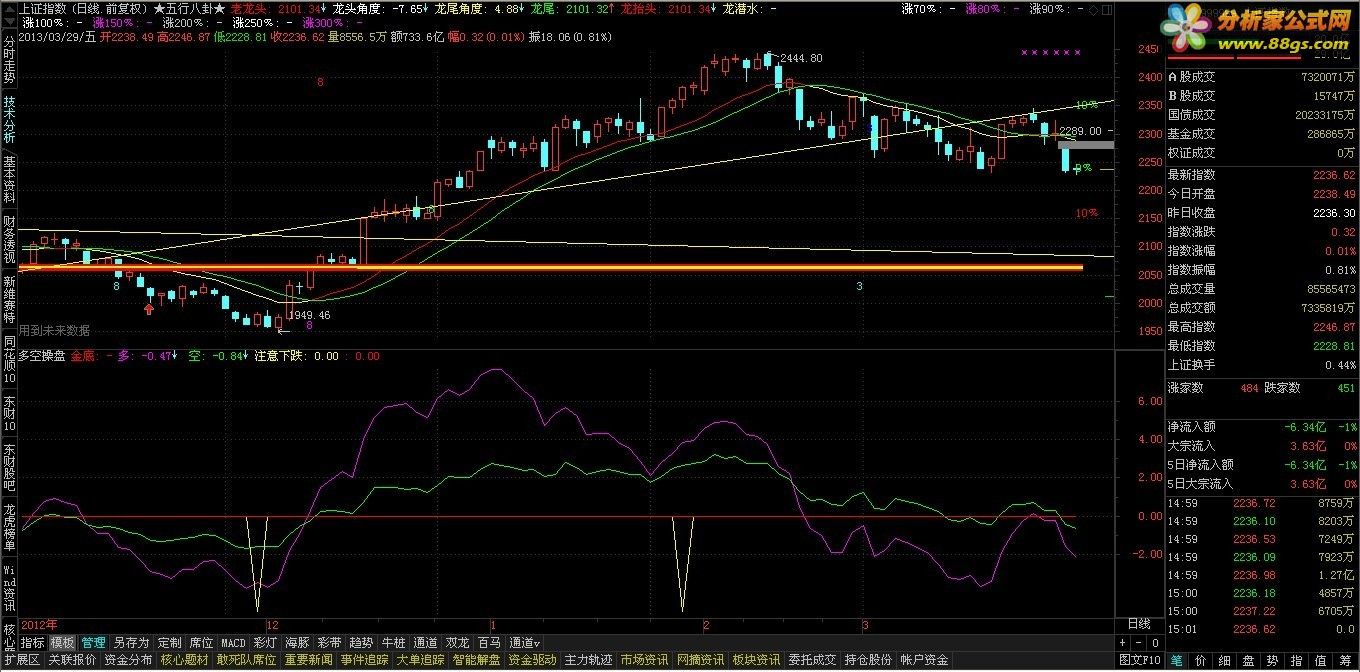Image resolution: width=1360 pixels, height=672 pixels.
Task: Open the 通道 dropdown with arrow
Action: (524, 642)
